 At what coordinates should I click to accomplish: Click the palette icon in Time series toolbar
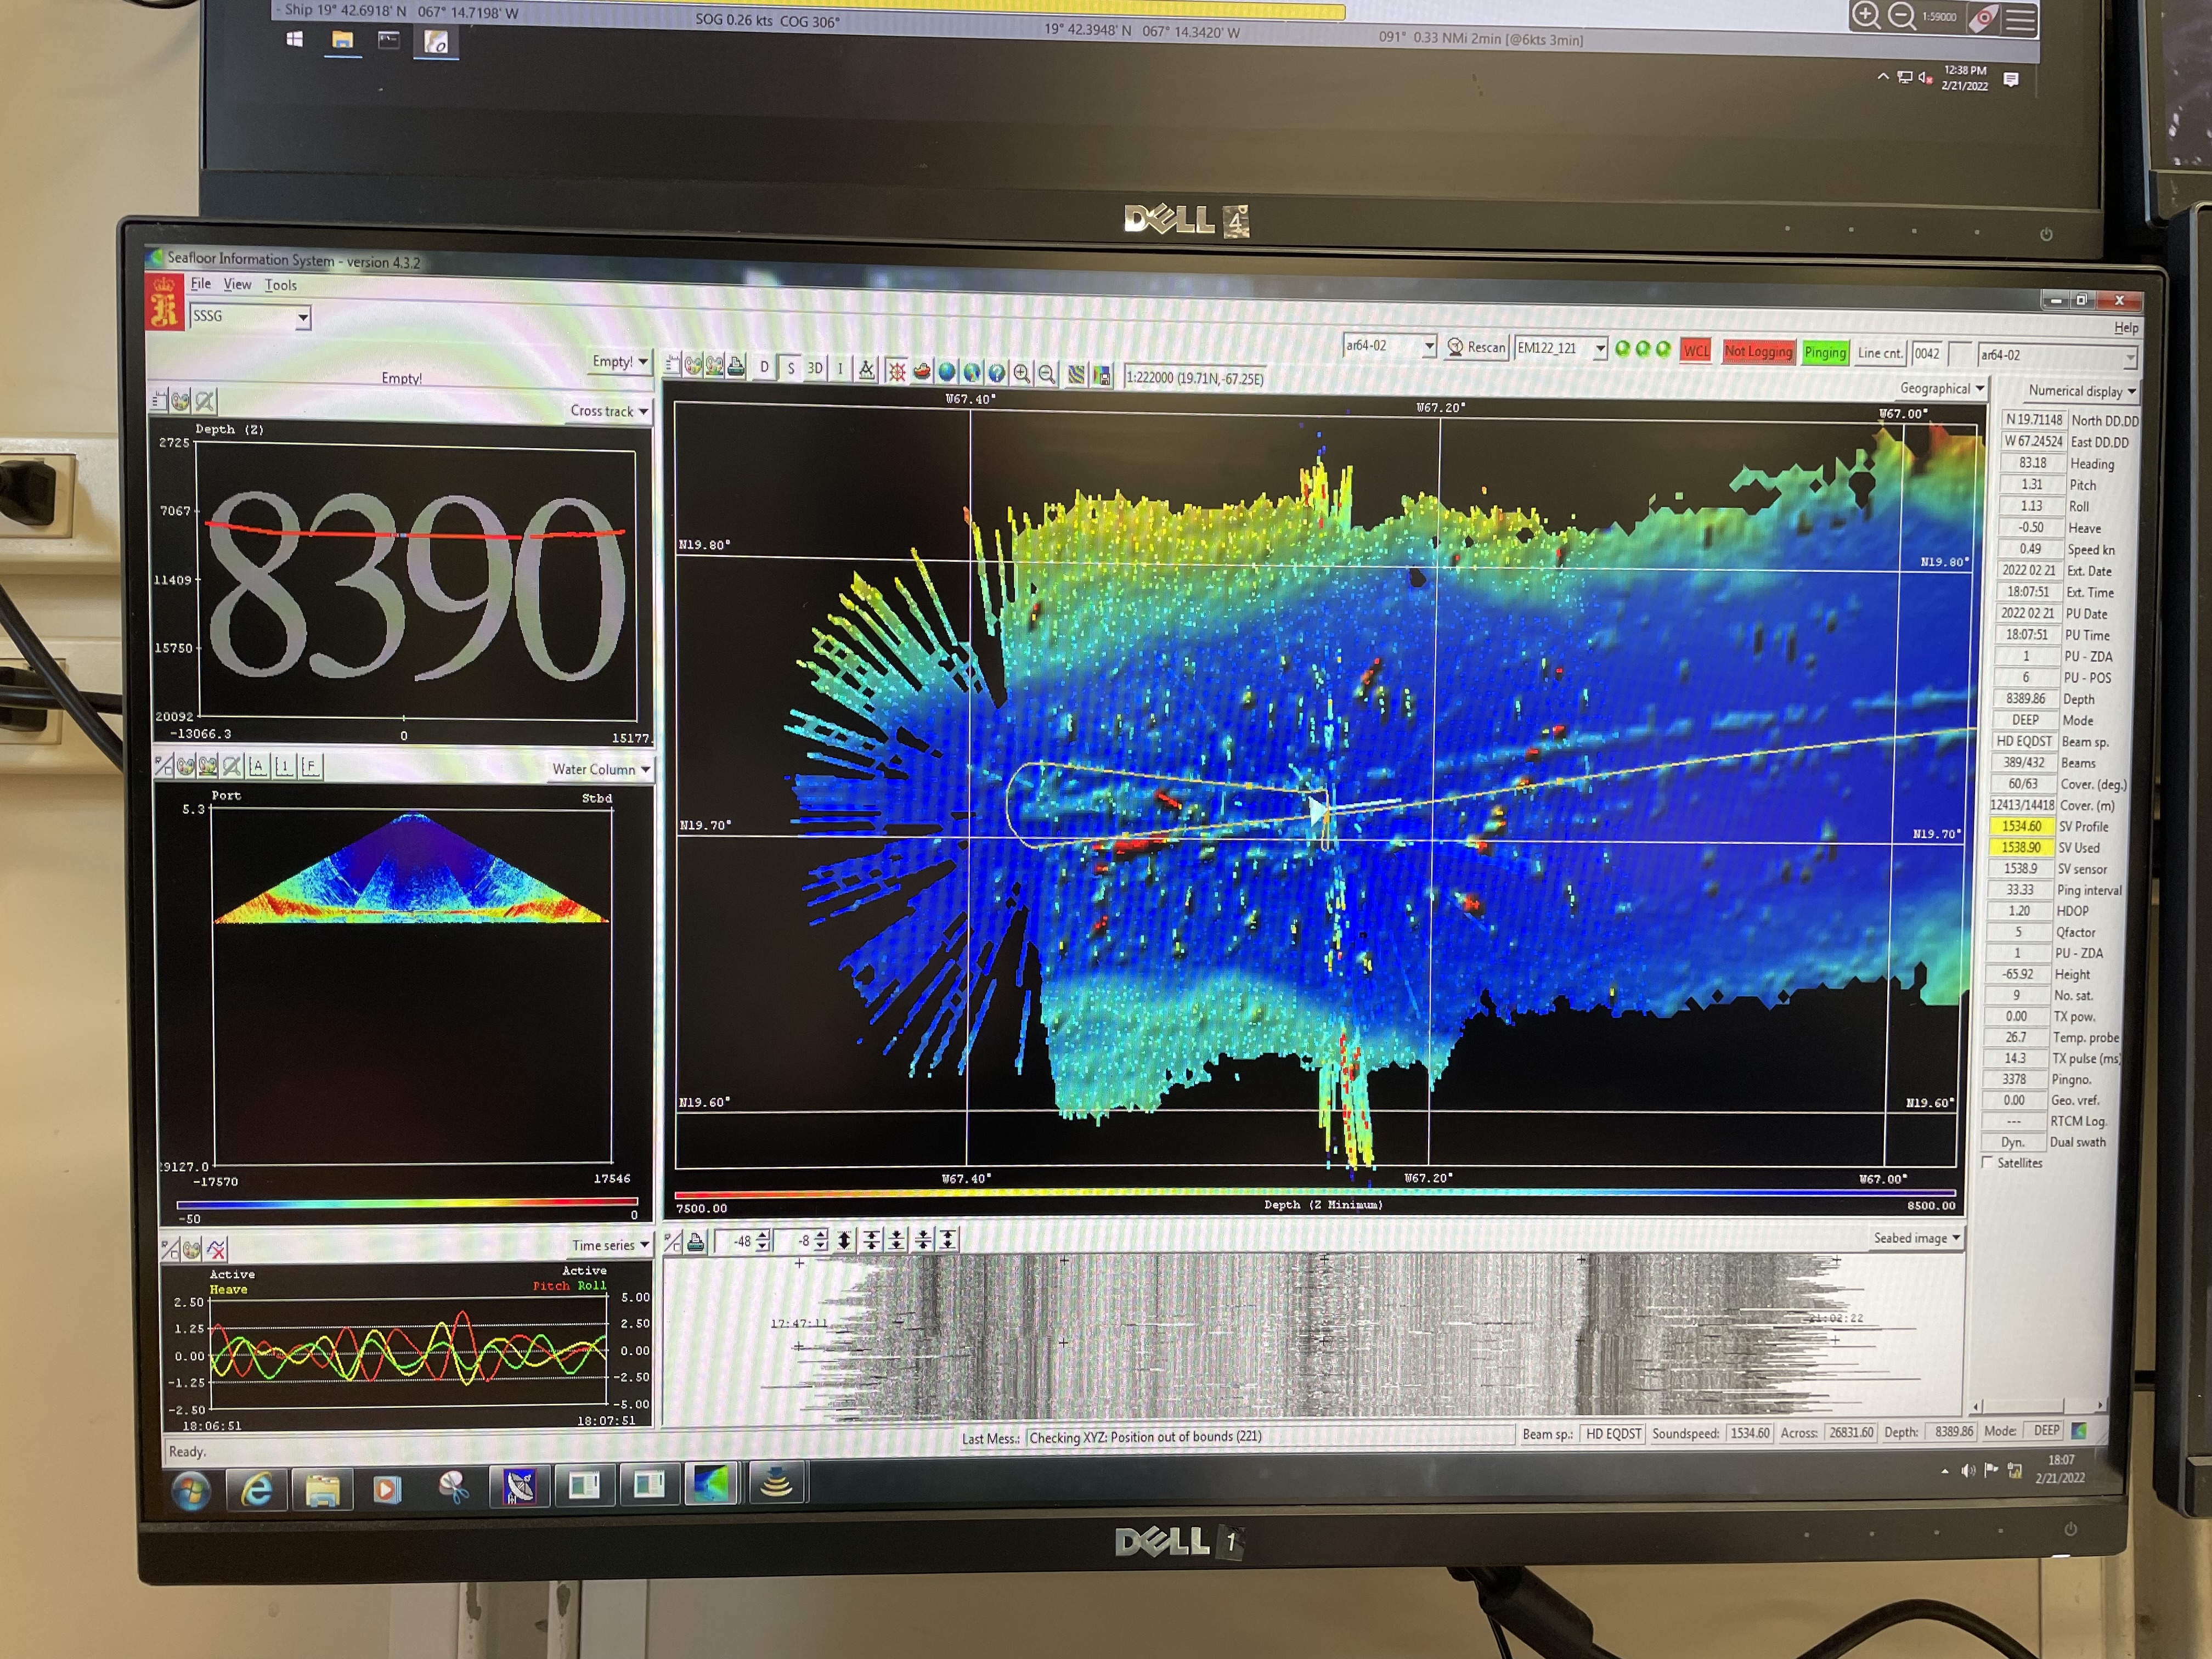192,1248
